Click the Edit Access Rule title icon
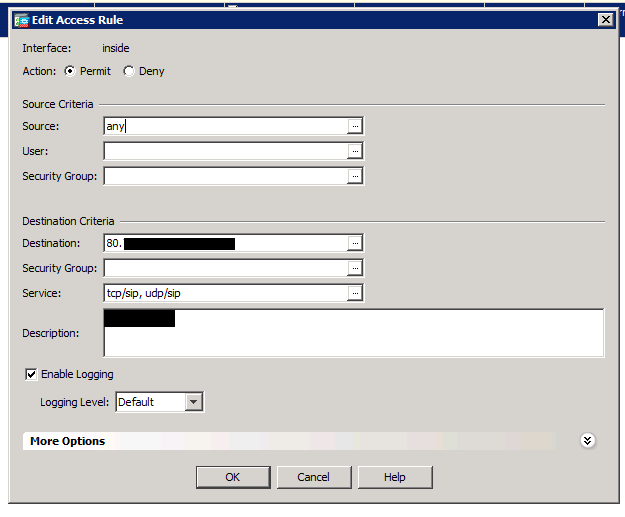The width and height of the screenshot is (625, 517). pyautogui.click(x=21, y=20)
